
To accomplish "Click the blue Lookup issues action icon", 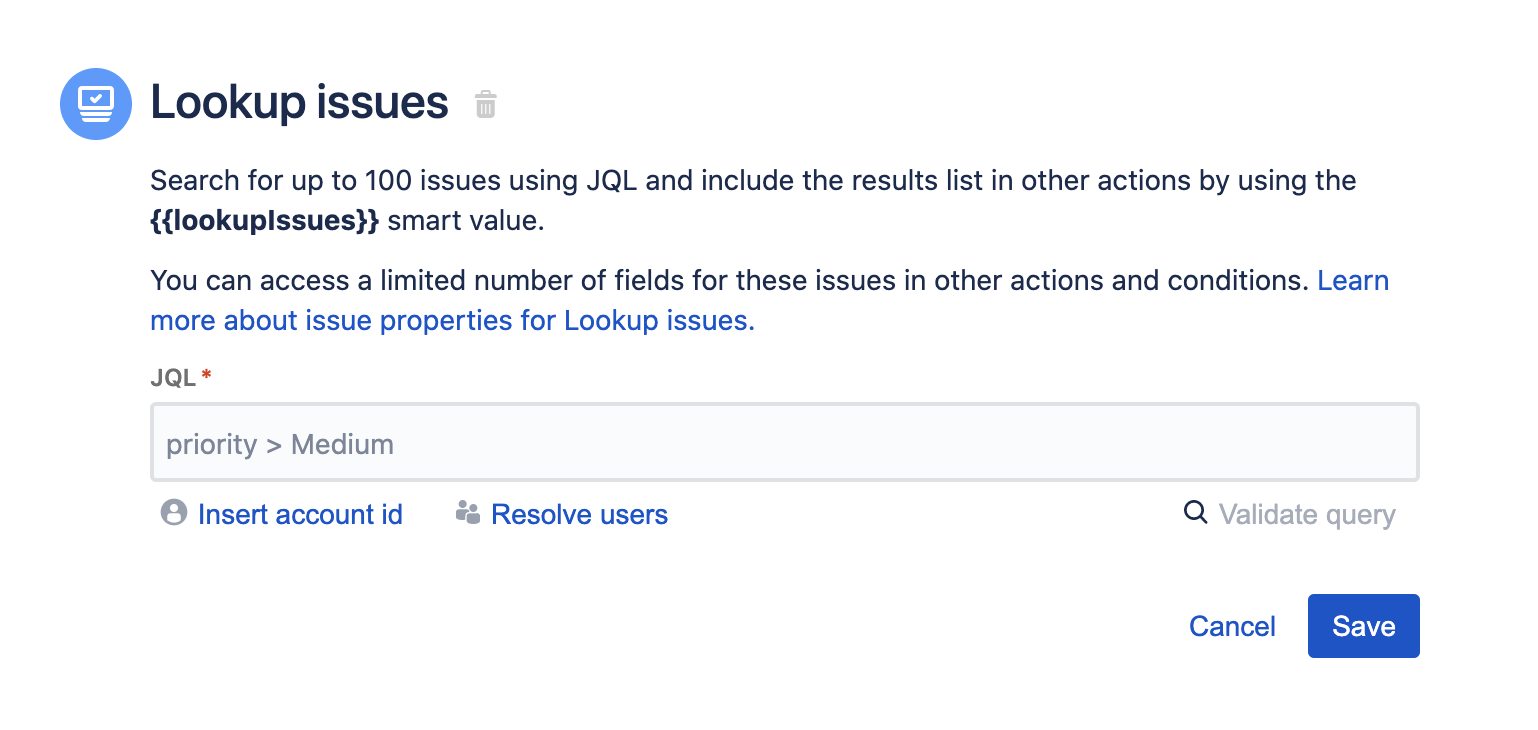I will (x=96, y=104).
